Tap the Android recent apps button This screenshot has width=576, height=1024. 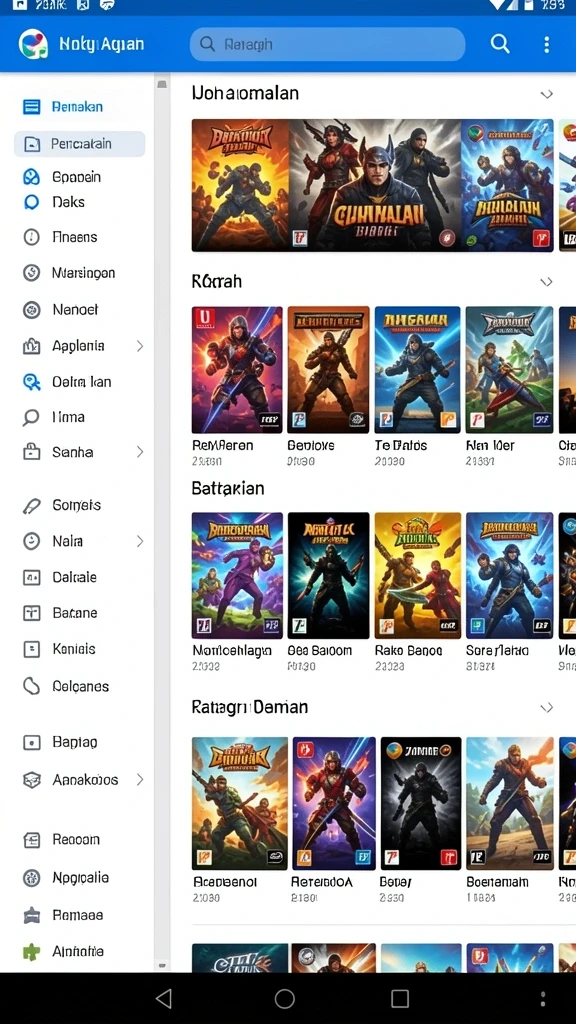[400, 999]
